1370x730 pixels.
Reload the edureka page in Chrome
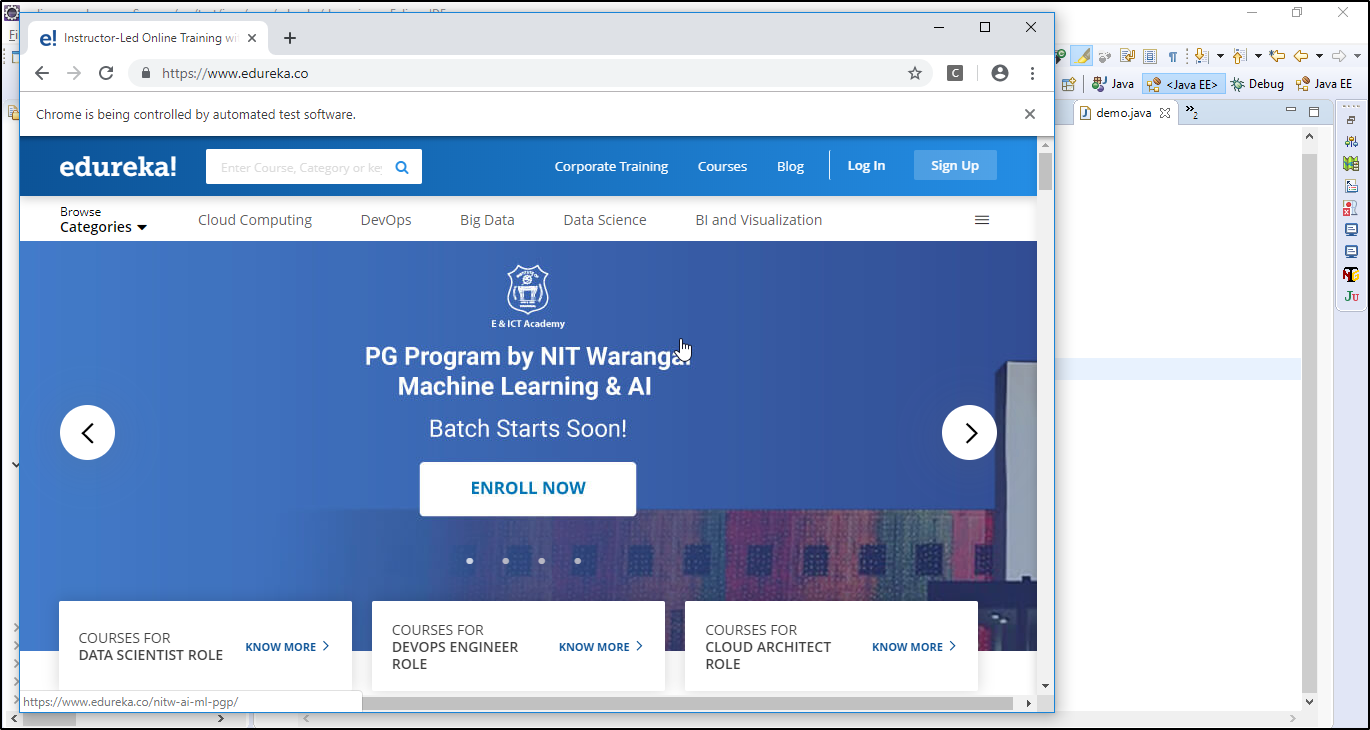pos(106,73)
